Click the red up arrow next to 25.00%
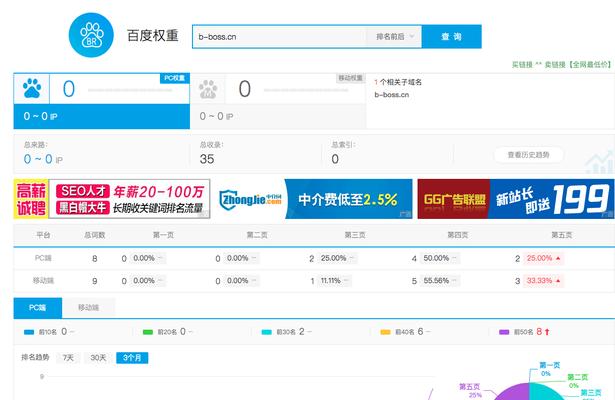 pyautogui.click(x=558, y=258)
